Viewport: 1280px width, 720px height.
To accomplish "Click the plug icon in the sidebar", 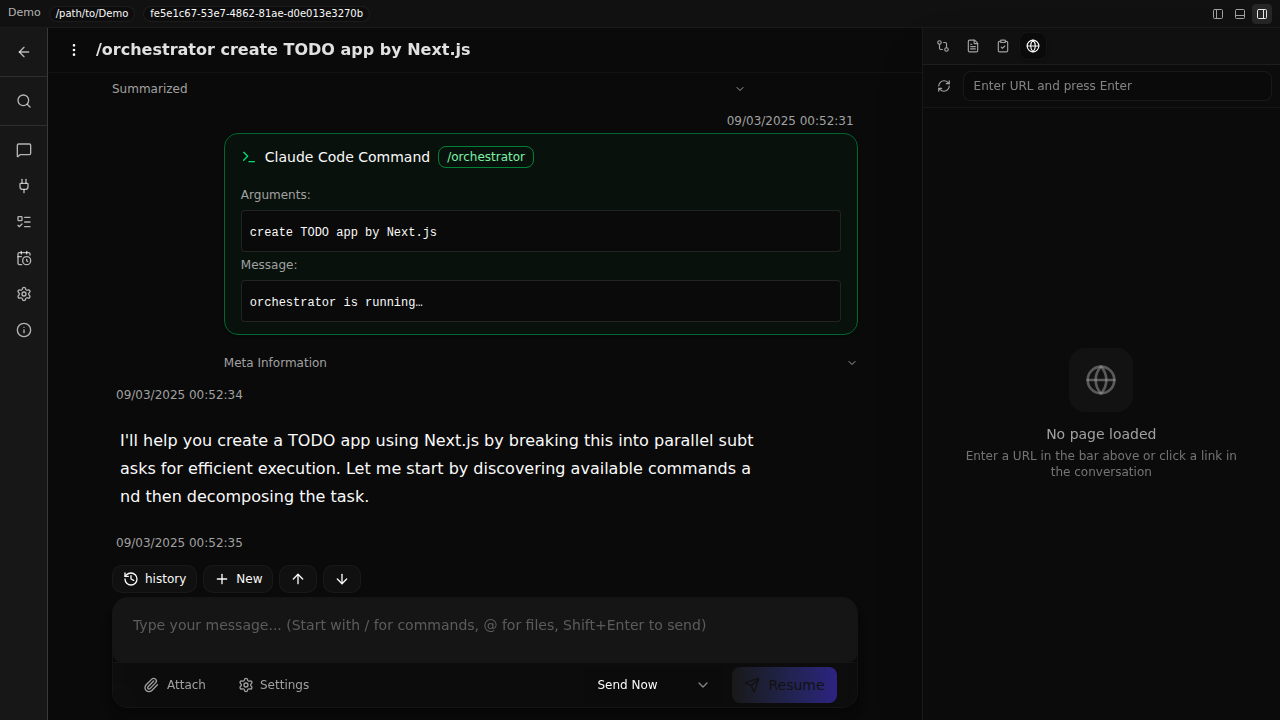I will coord(24,186).
